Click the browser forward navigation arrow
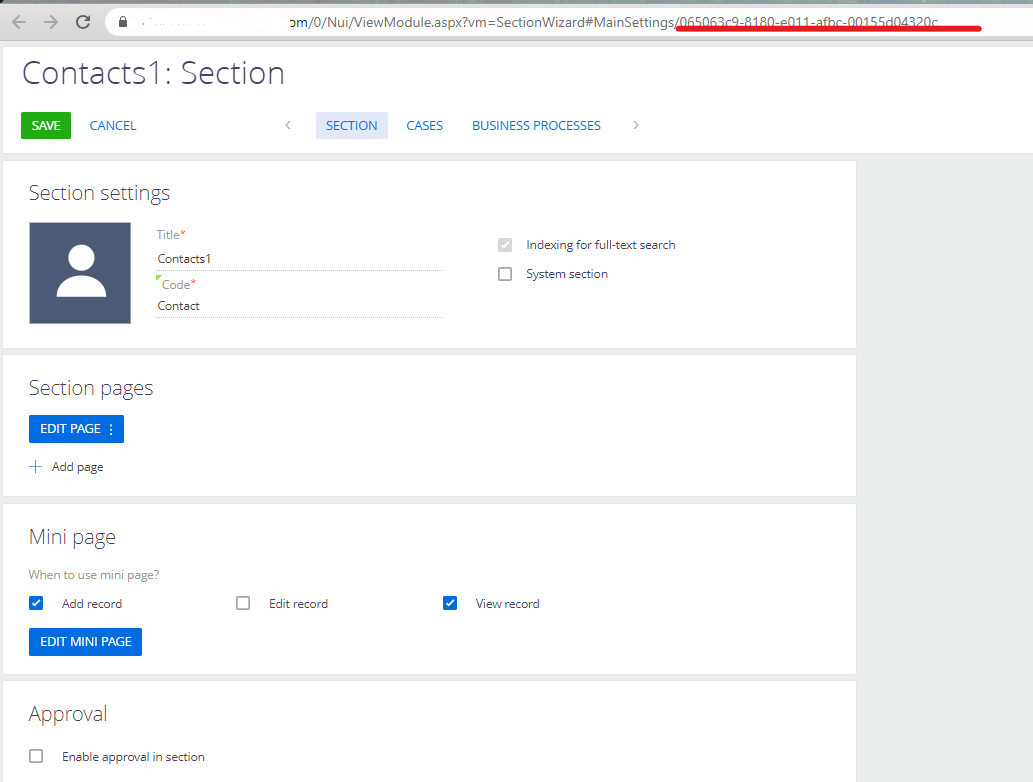1033x782 pixels. (x=48, y=21)
